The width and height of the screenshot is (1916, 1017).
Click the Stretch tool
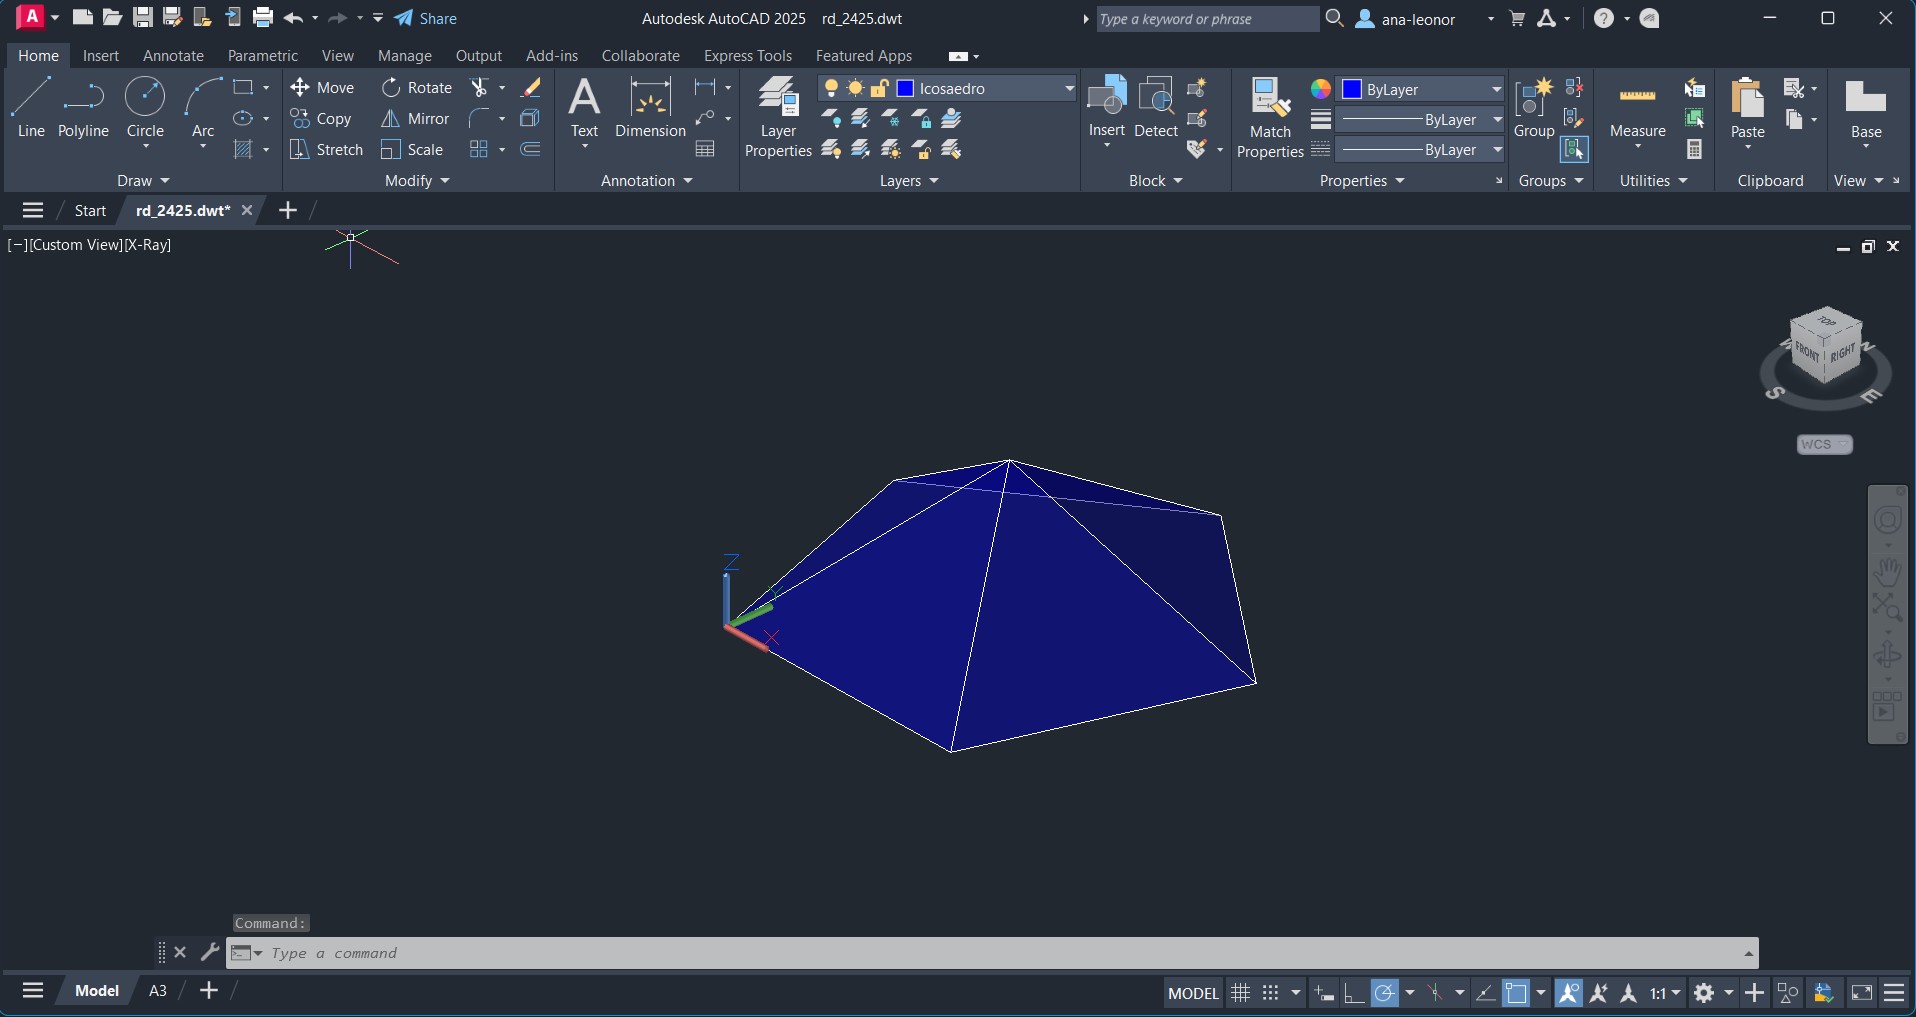(326, 150)
